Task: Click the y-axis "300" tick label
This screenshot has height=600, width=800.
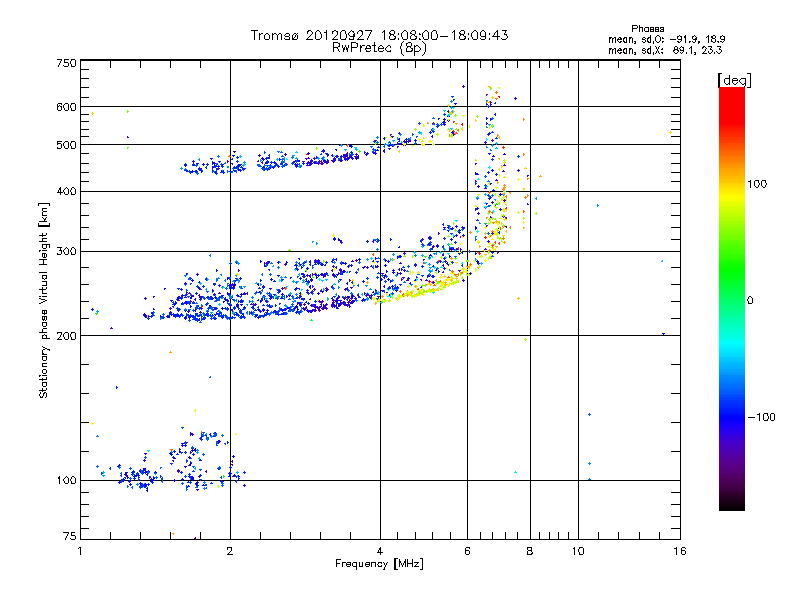Action: 66,252
